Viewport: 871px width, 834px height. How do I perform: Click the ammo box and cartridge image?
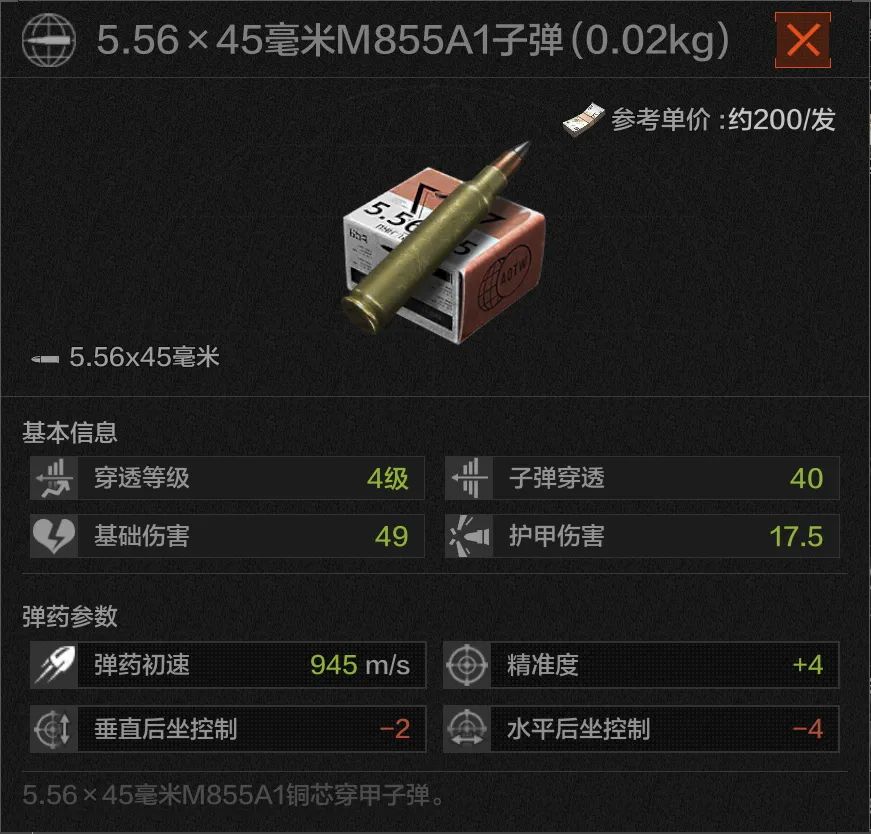pyautogui.click(x=443, y=243)
